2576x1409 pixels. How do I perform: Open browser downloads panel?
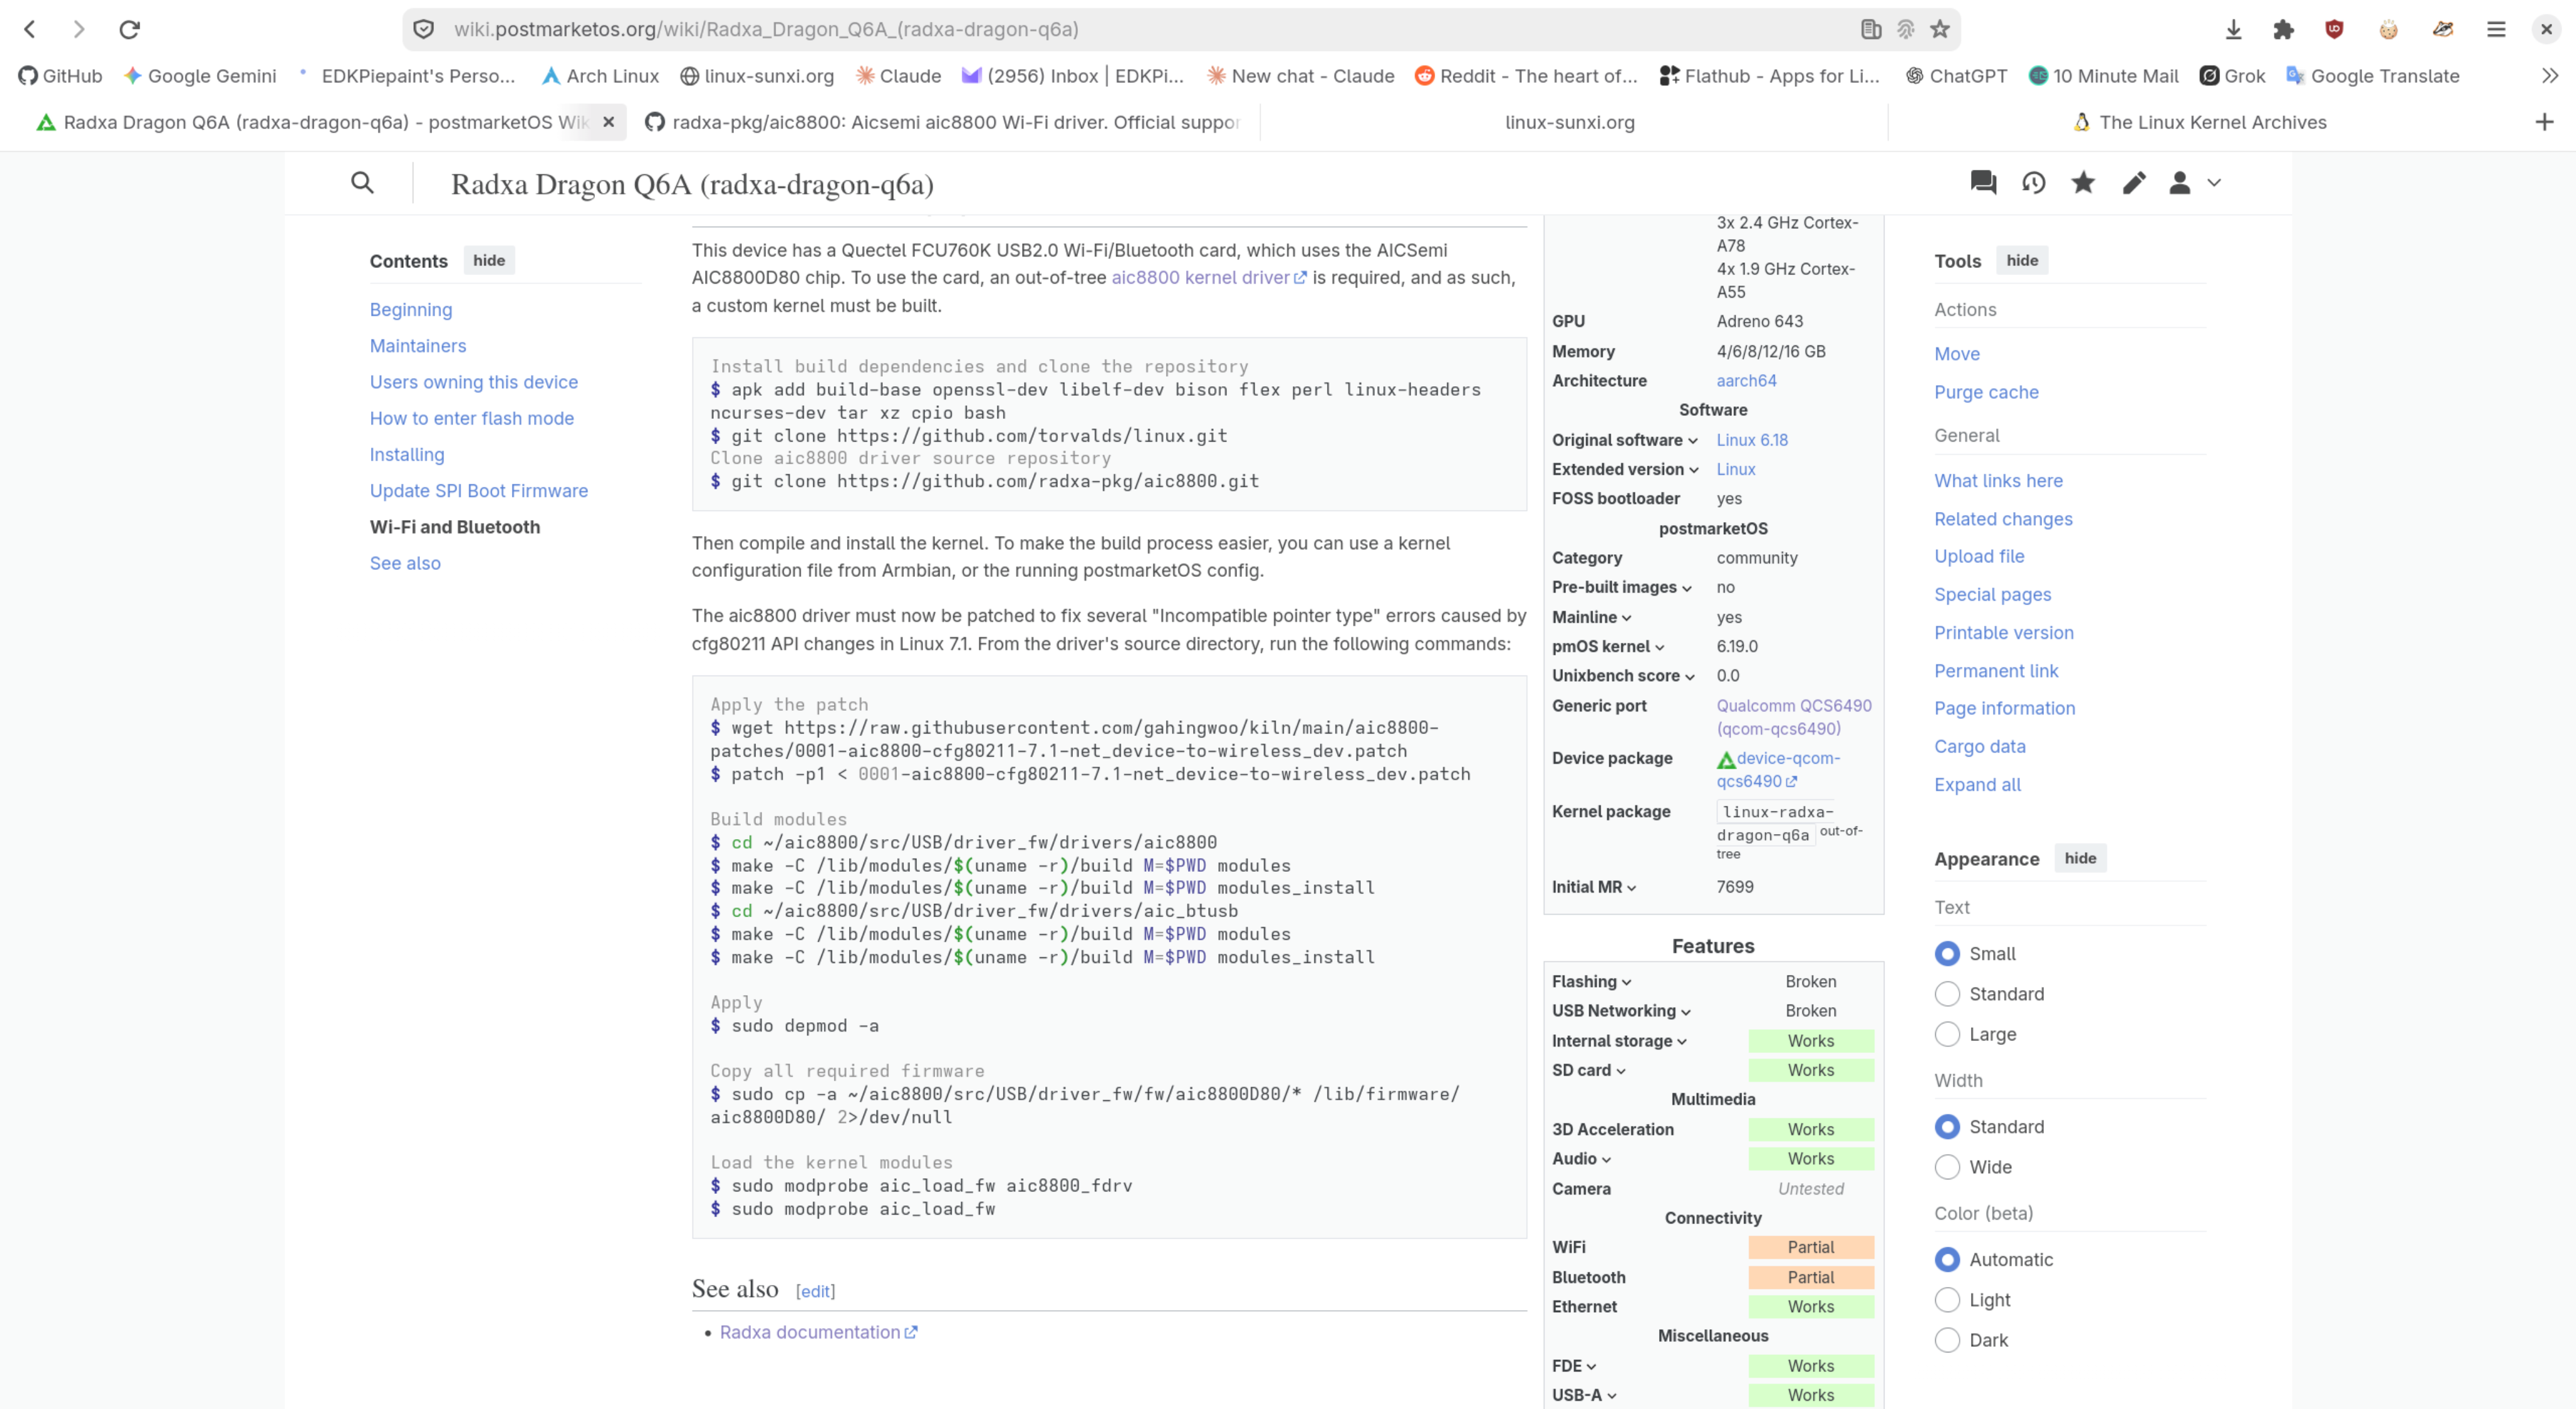pyautogui.click(x=2233, y=29)
